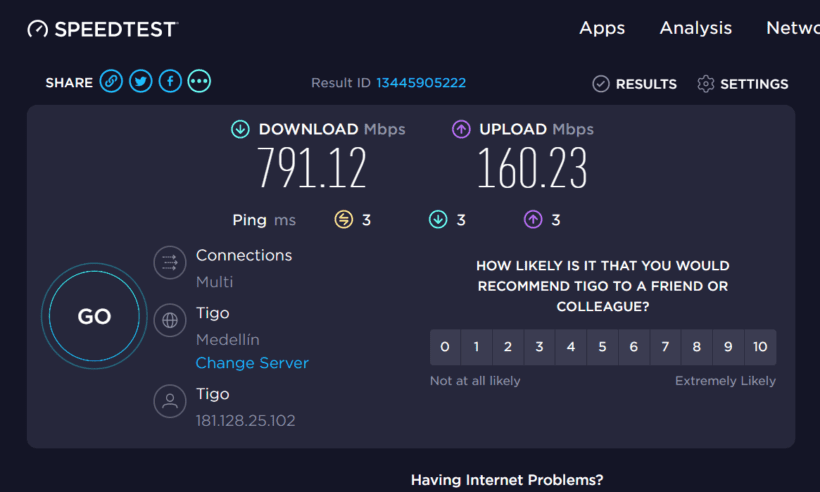The height and width of the screenshot is (492, 820).
Task: Click the Medellín server location
Action: (x=227, y=340)
